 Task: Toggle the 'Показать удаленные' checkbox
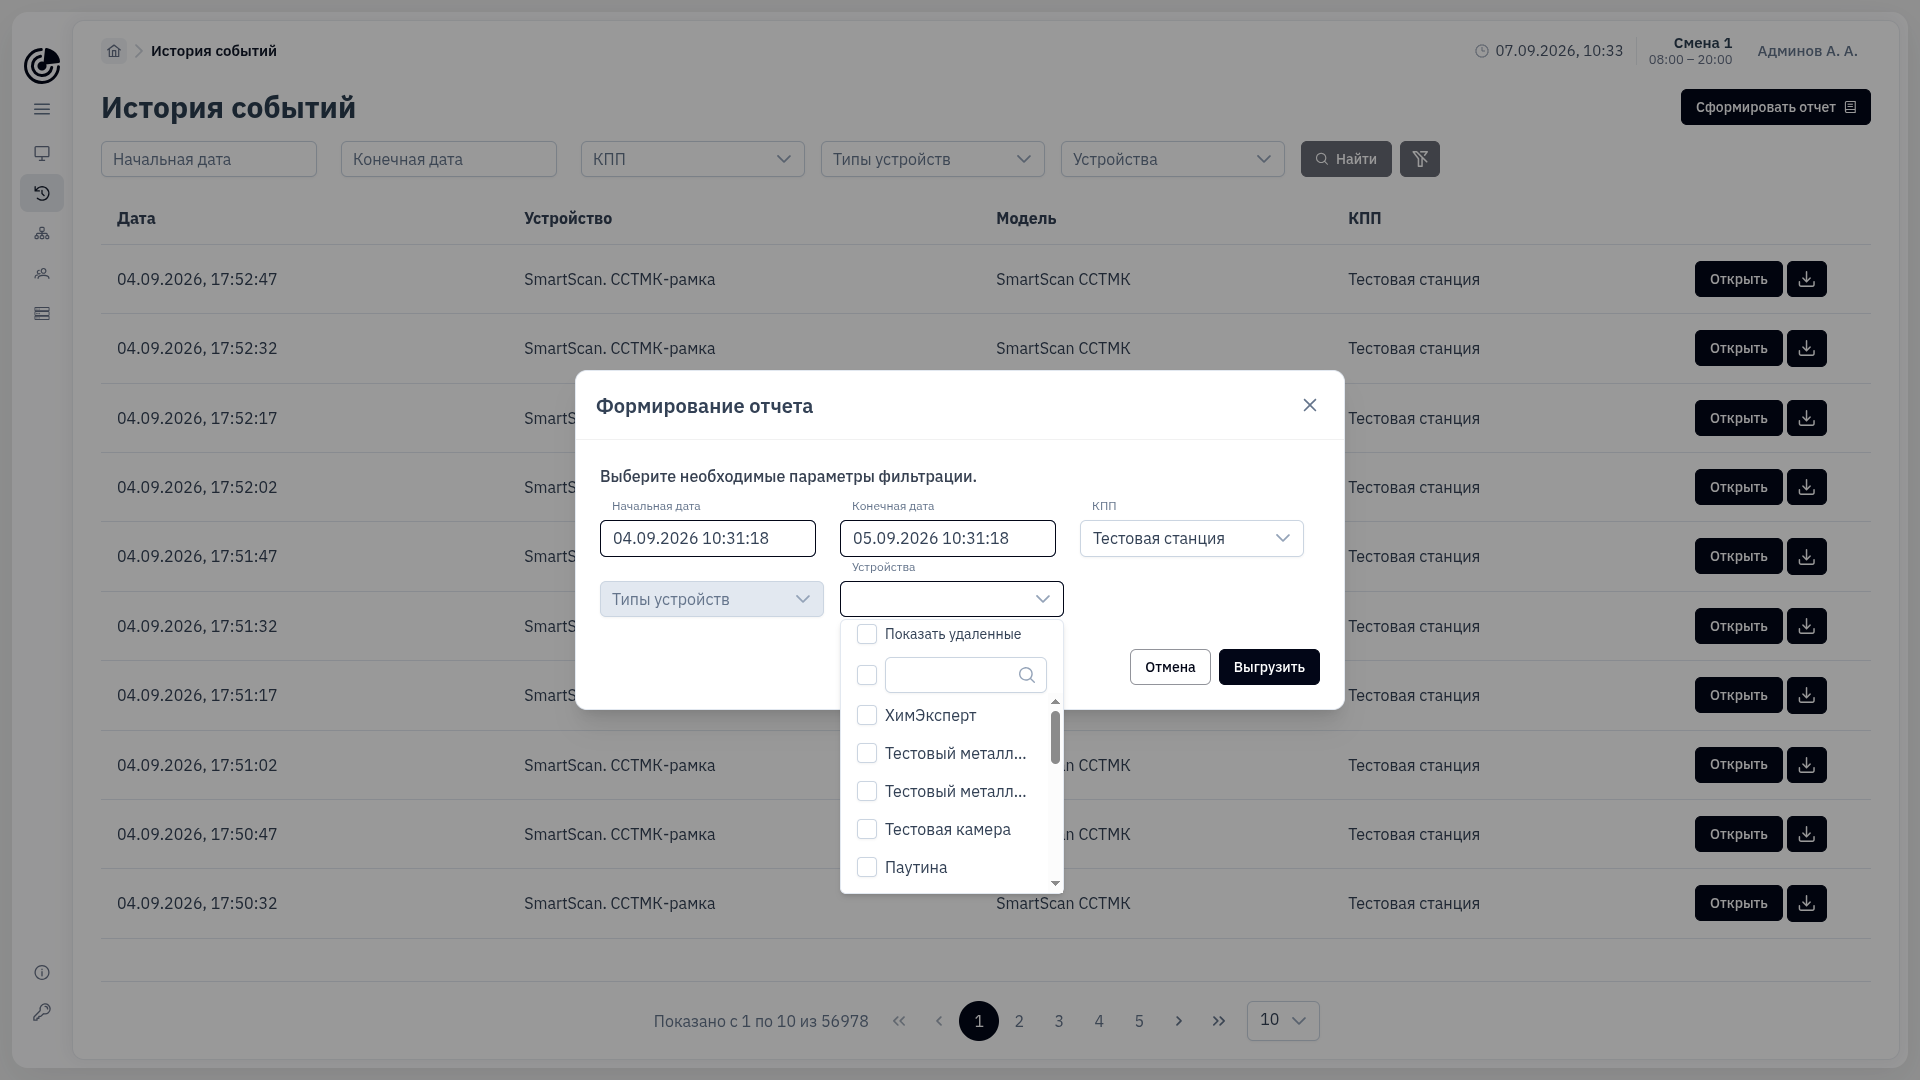click(x=867, y=634)
